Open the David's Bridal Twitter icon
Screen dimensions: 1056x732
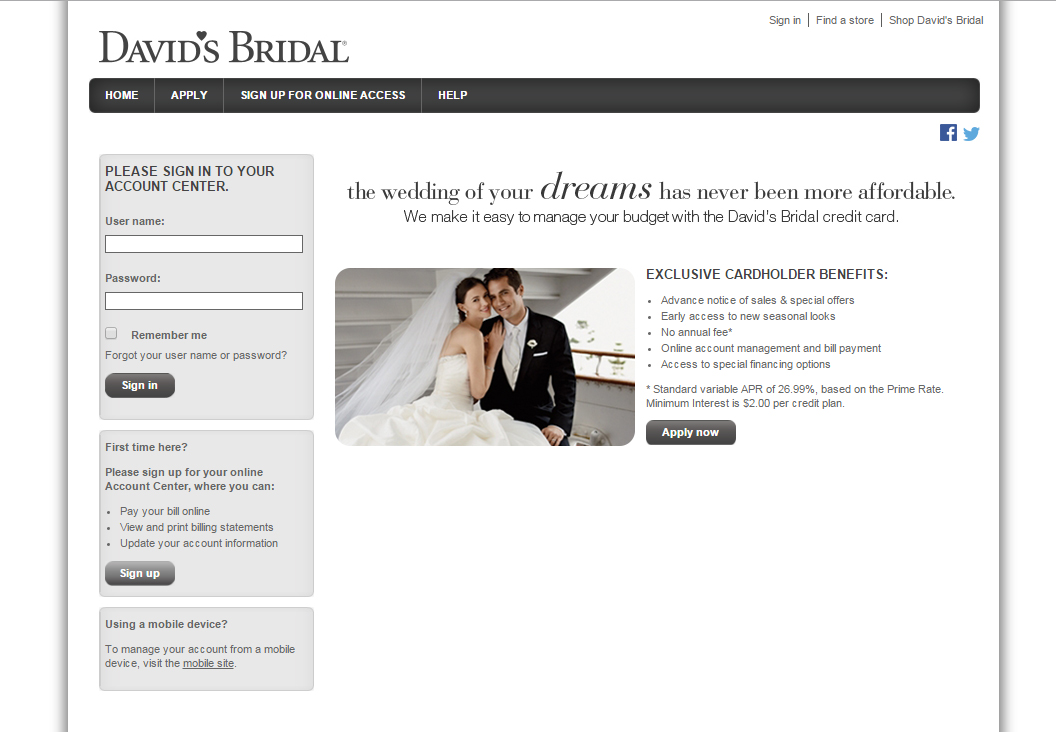click(971, 133)
